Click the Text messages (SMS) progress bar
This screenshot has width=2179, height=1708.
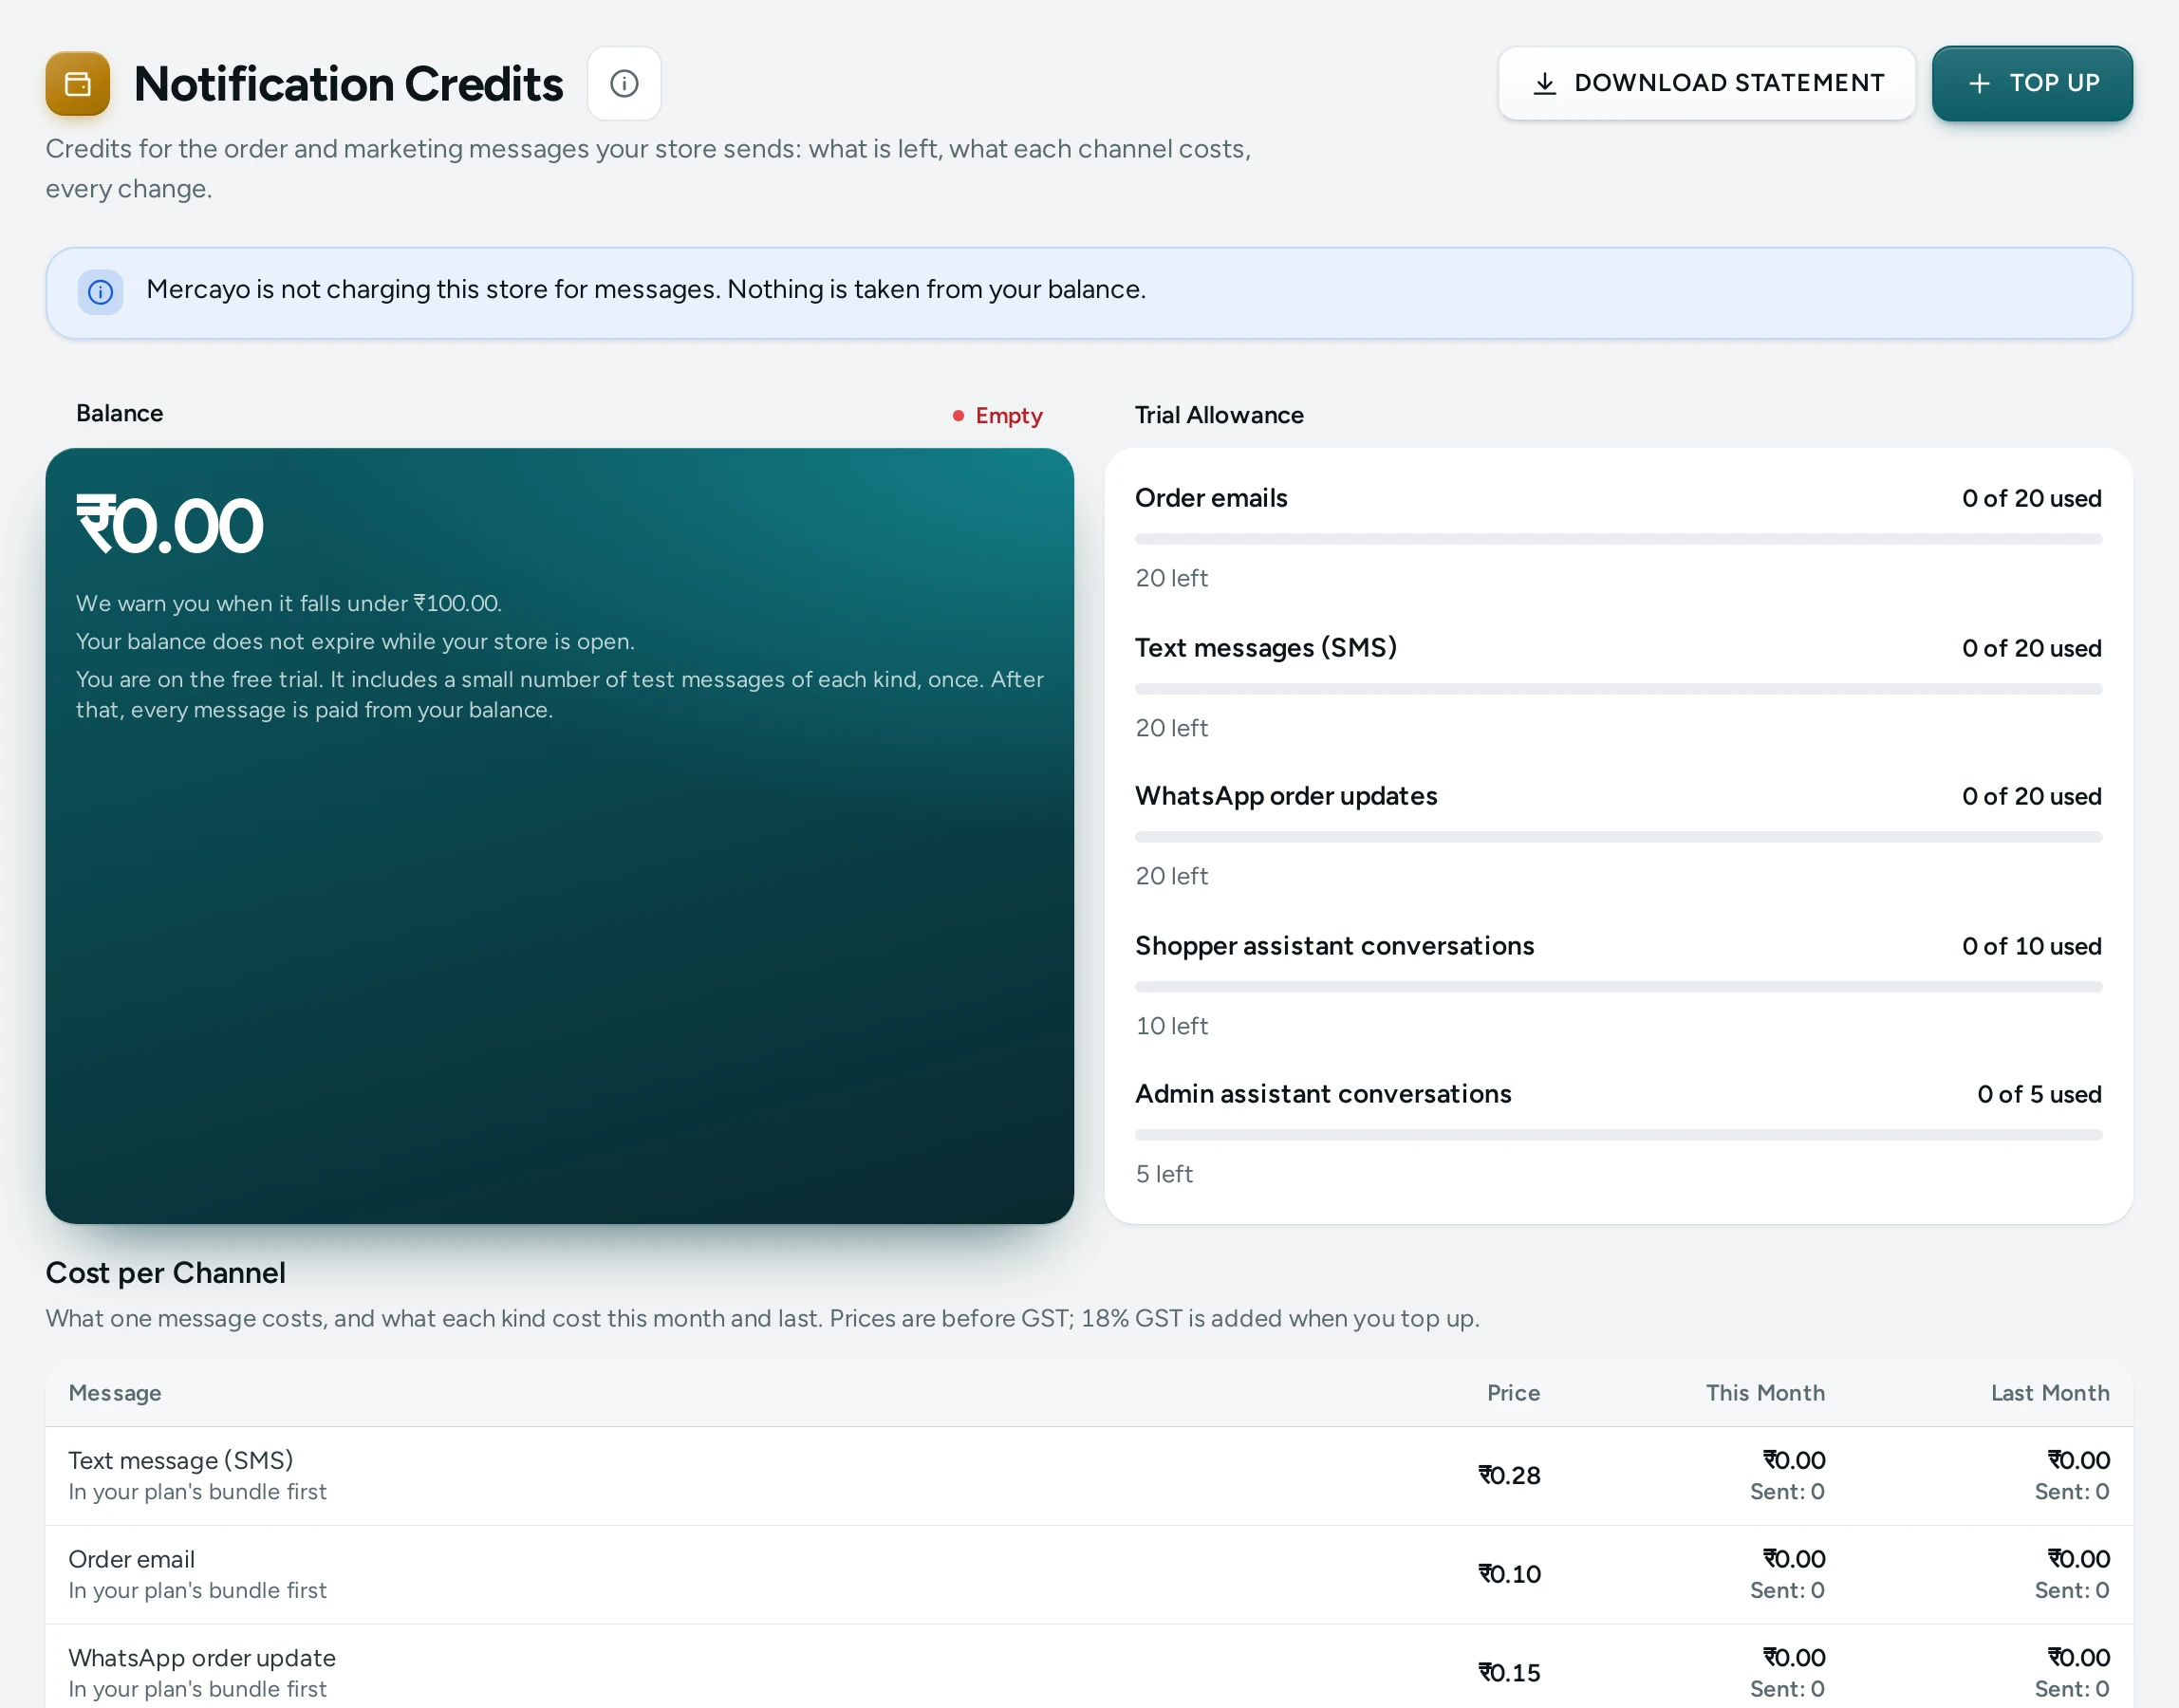[x=1618, y=689]
